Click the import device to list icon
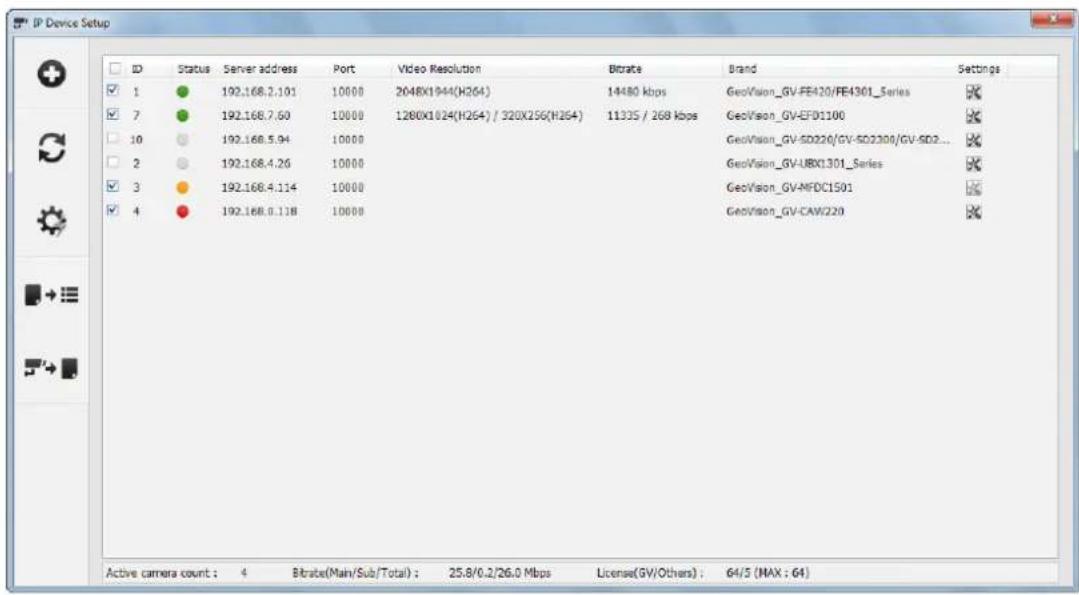Screen dimensions: 1079x595 point(52,295)
